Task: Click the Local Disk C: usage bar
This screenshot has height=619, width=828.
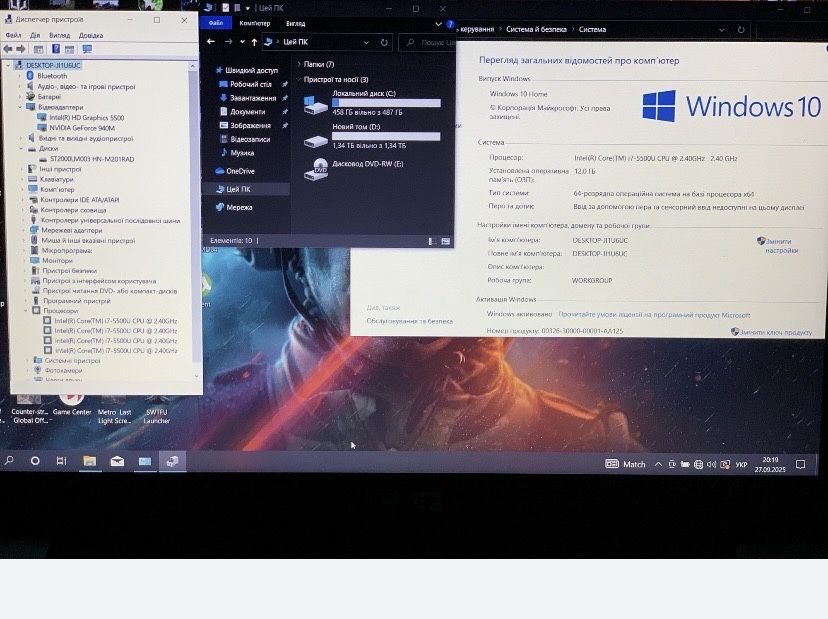Action: 386,103
